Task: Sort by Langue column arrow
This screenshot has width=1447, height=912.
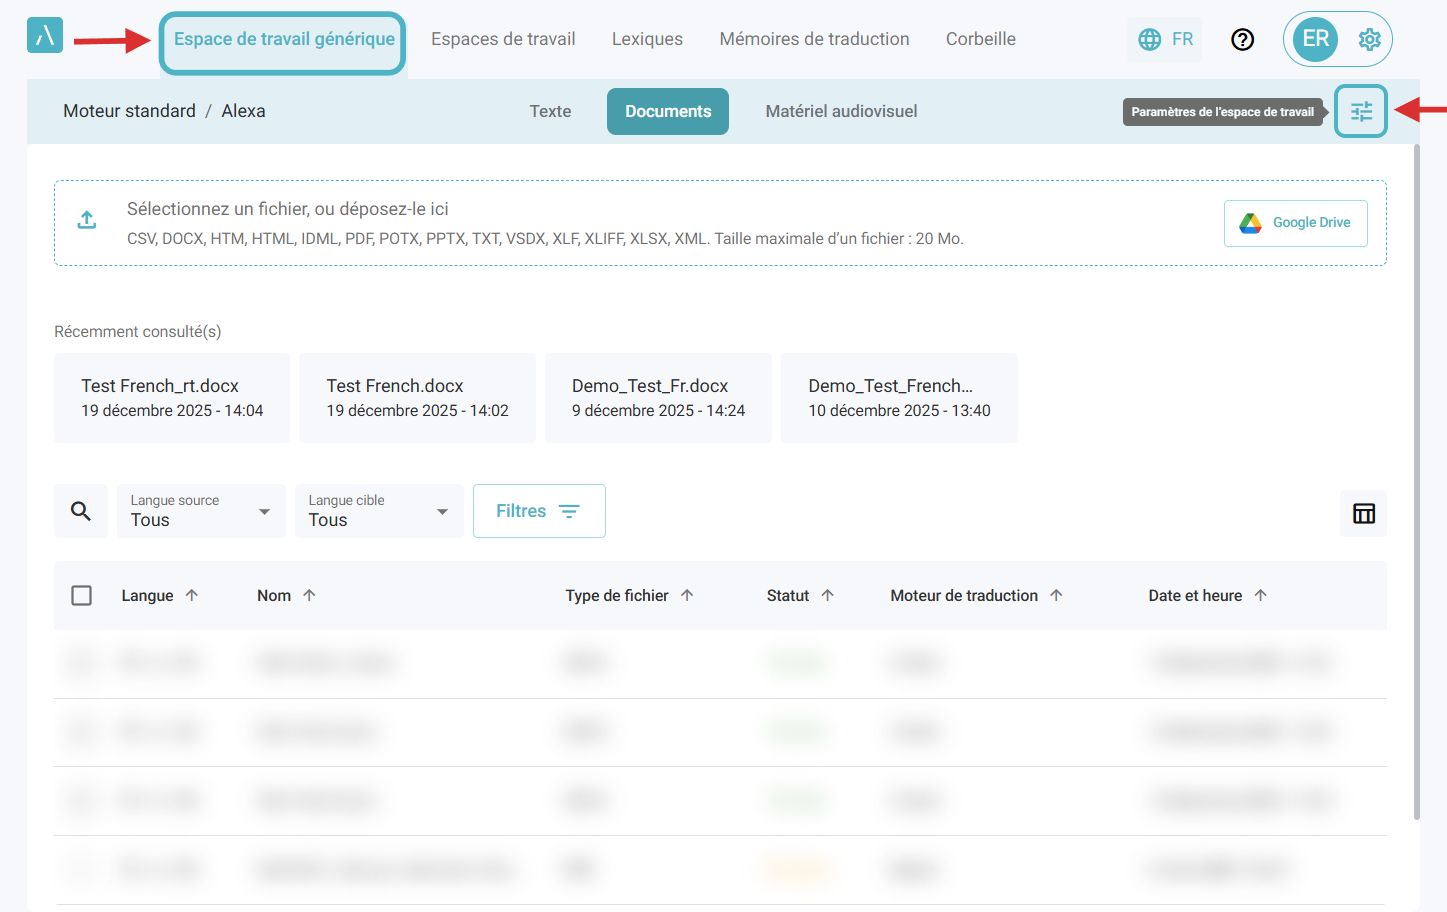Action: click(x=192, y=595)
